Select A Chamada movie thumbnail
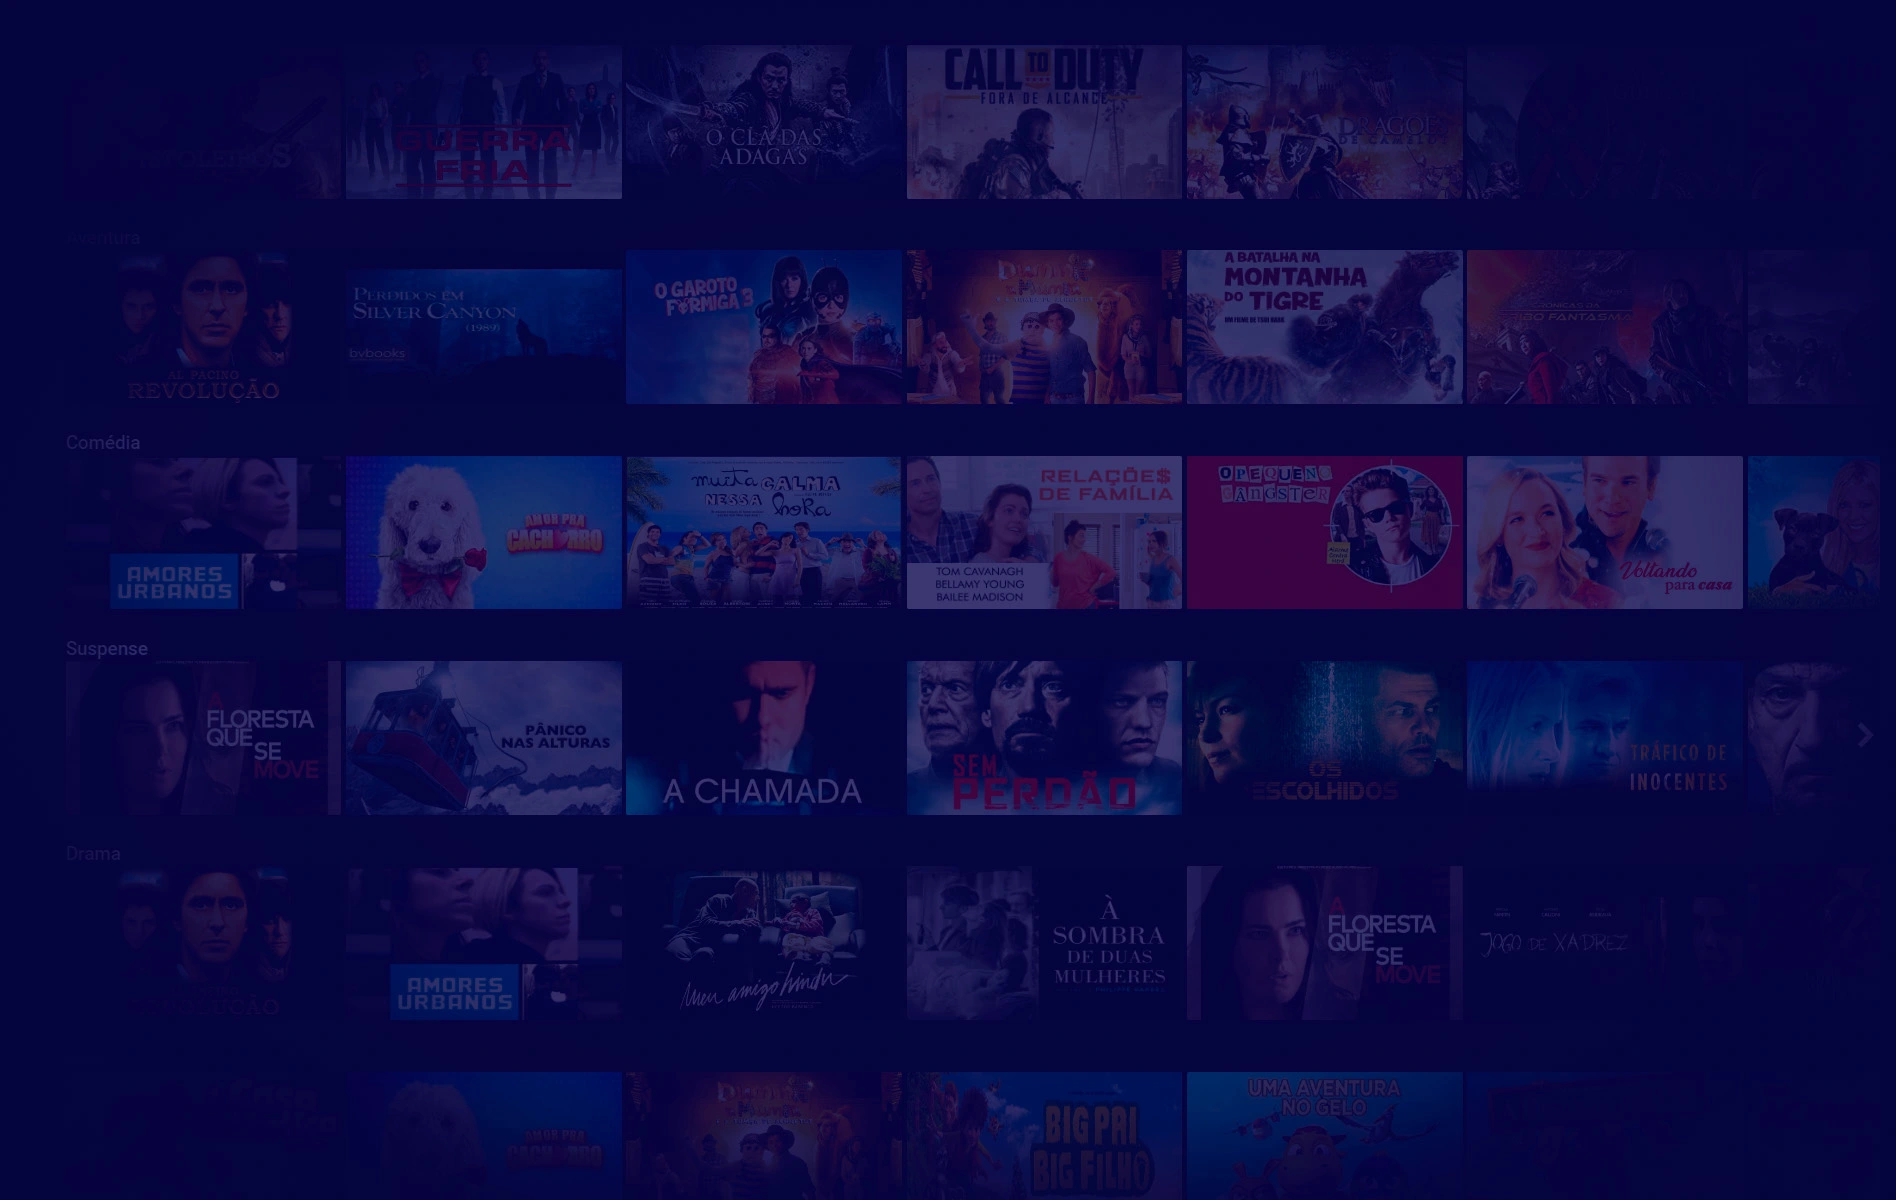This screenshot has width=1896, height=1200. [764, 738]
